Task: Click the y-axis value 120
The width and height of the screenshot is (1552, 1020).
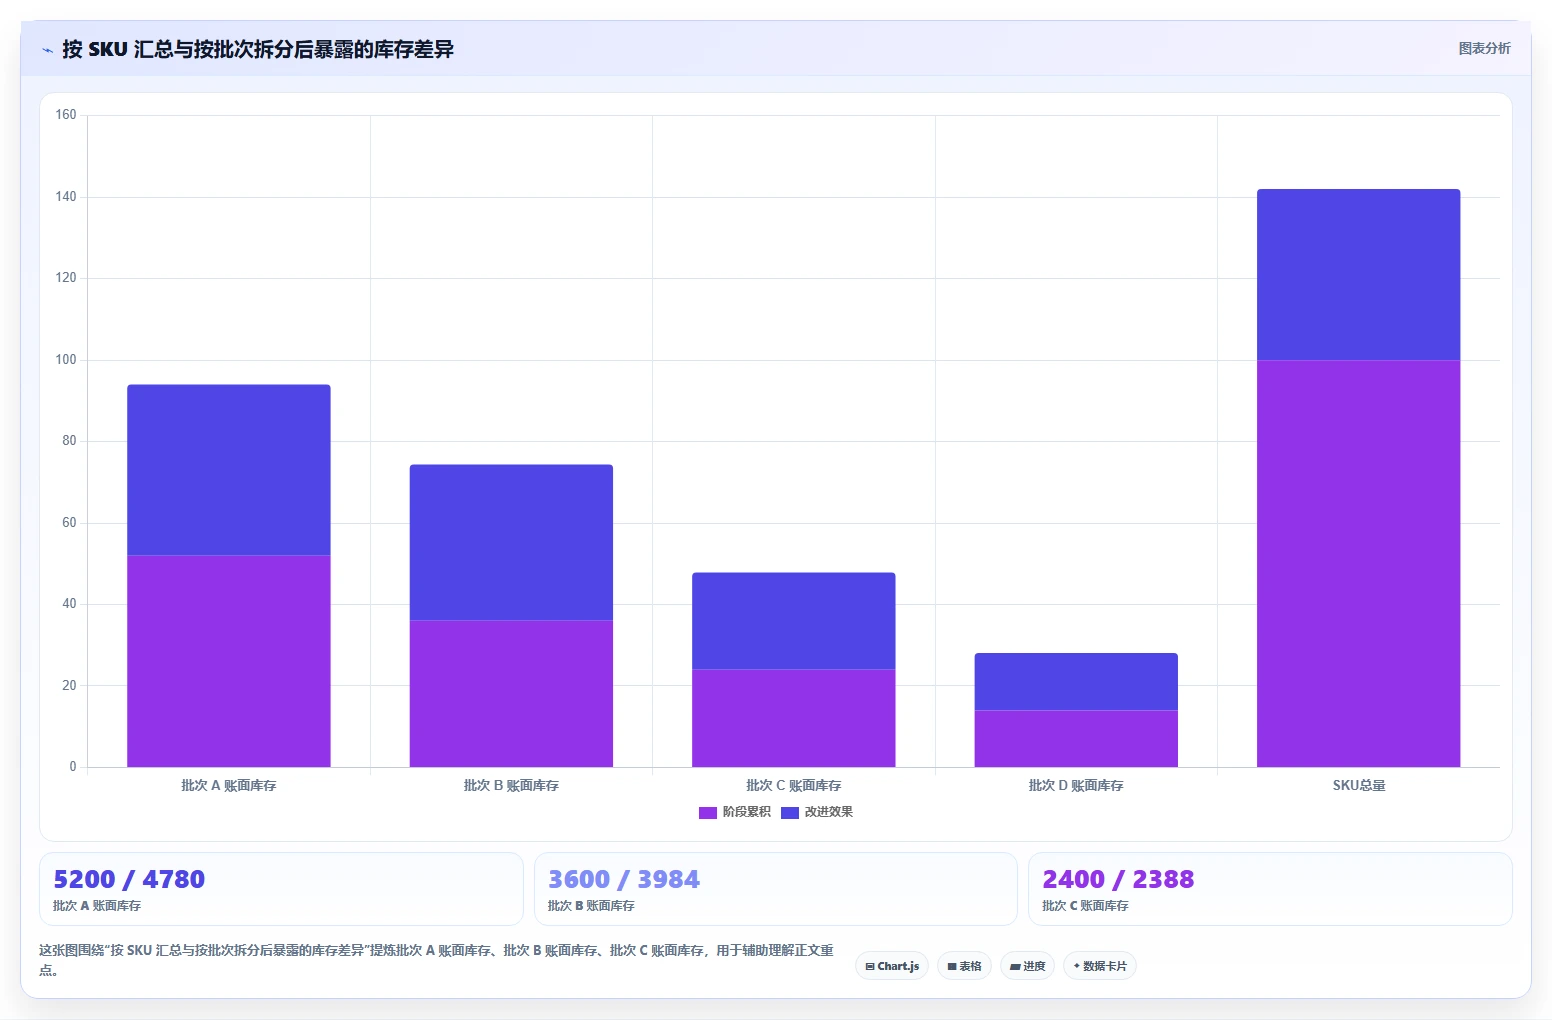Action: tap(66, 278)
